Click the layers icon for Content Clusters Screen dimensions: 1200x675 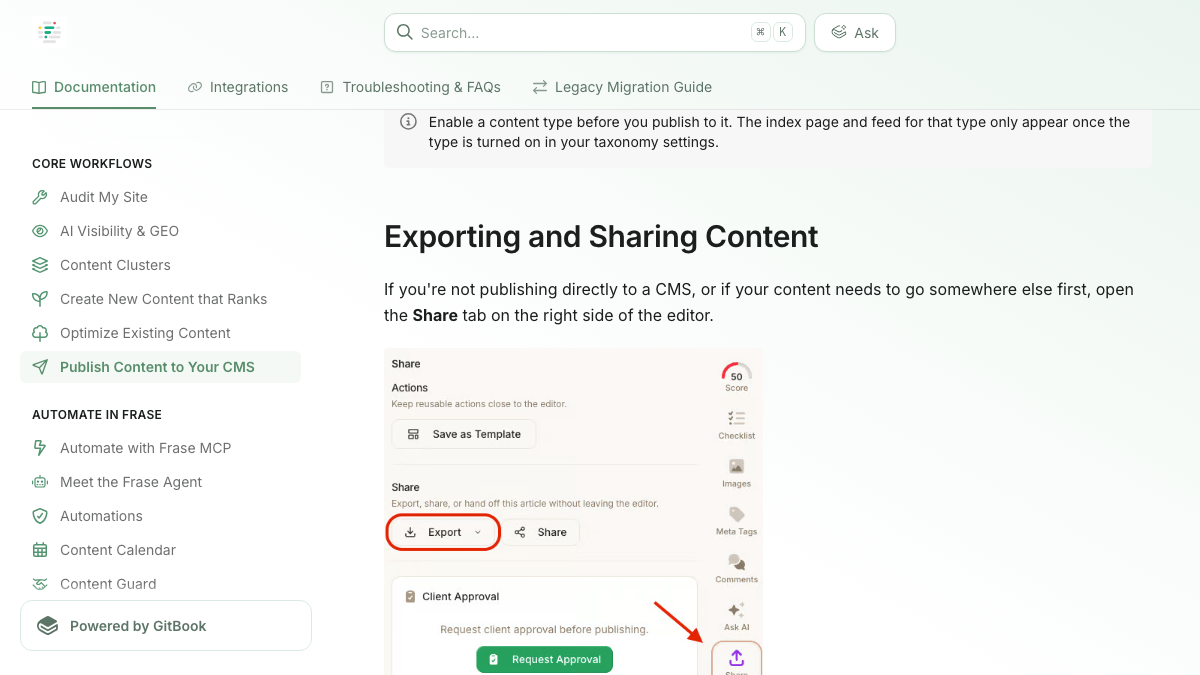(40, 265)
